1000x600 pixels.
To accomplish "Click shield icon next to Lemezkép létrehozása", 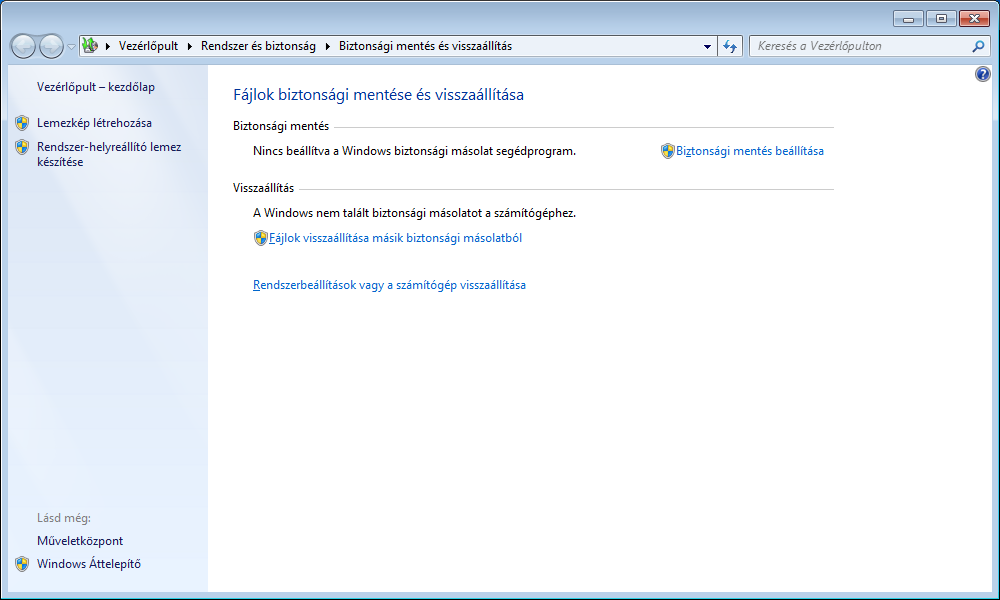I will pos(22,123).
